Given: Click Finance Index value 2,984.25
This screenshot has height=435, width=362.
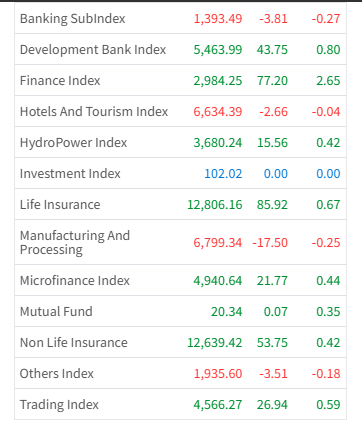Looking at the screenshot, I should tap(218, 81).
